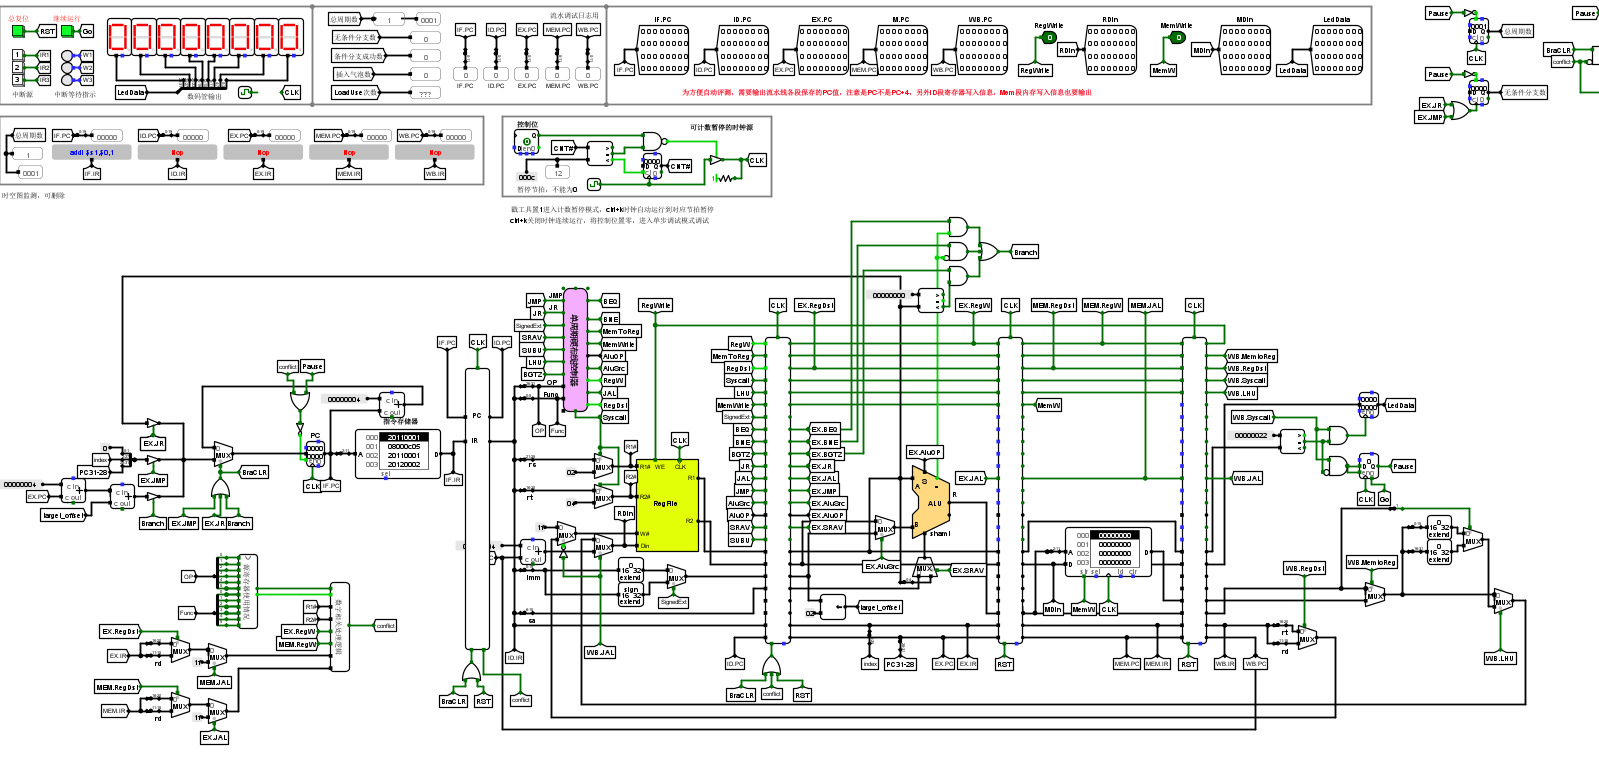Image resolution: width=1599 pixels, height=767 pixels.
Task: Click the '条件分支成功数' counter label
Action: click(359, 56)
